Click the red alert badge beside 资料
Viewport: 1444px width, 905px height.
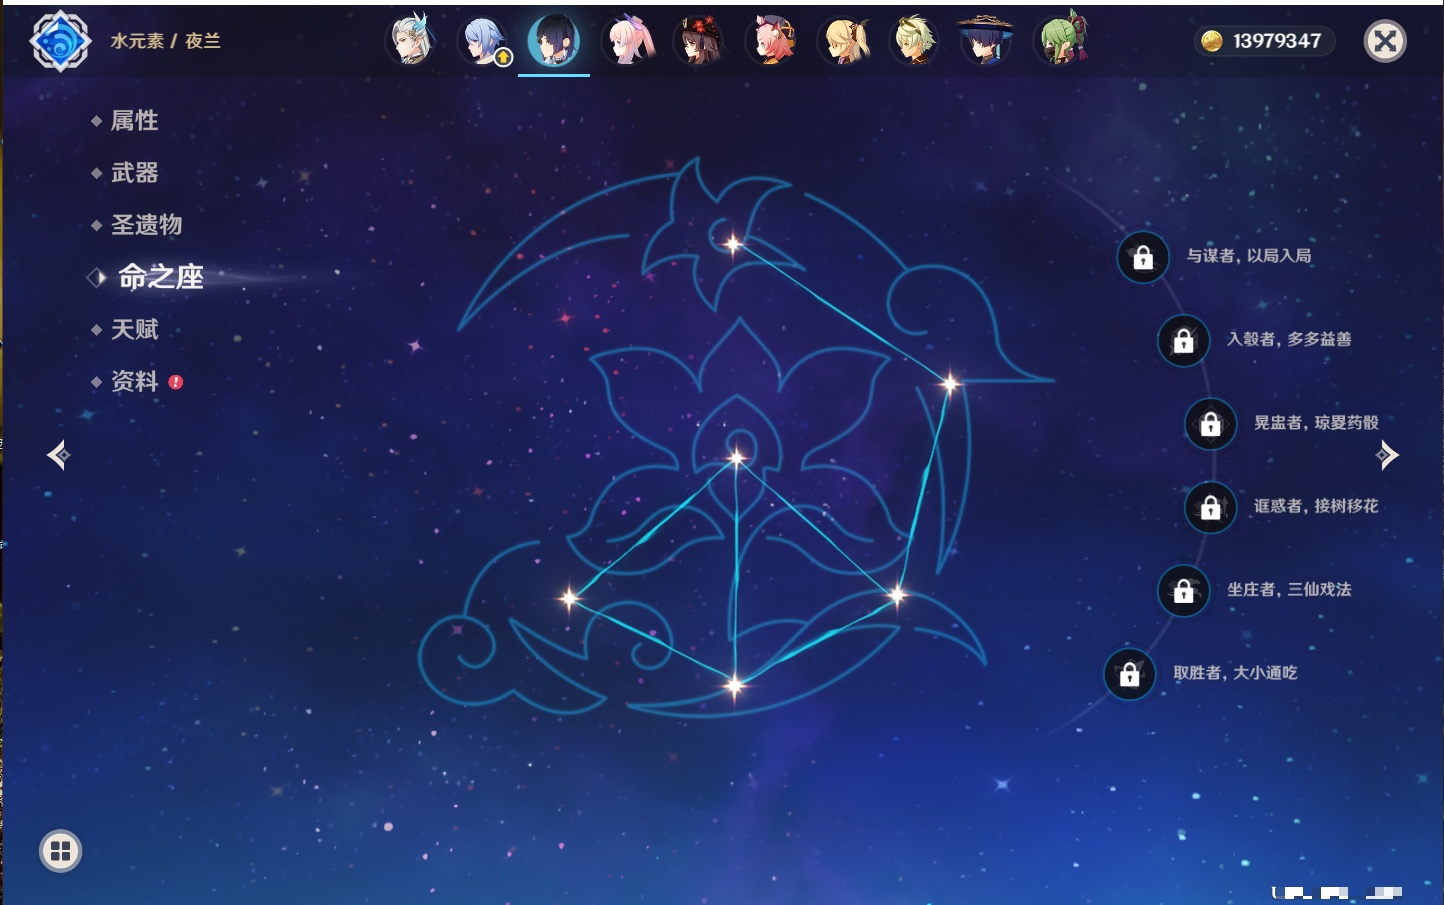(176, 382)
